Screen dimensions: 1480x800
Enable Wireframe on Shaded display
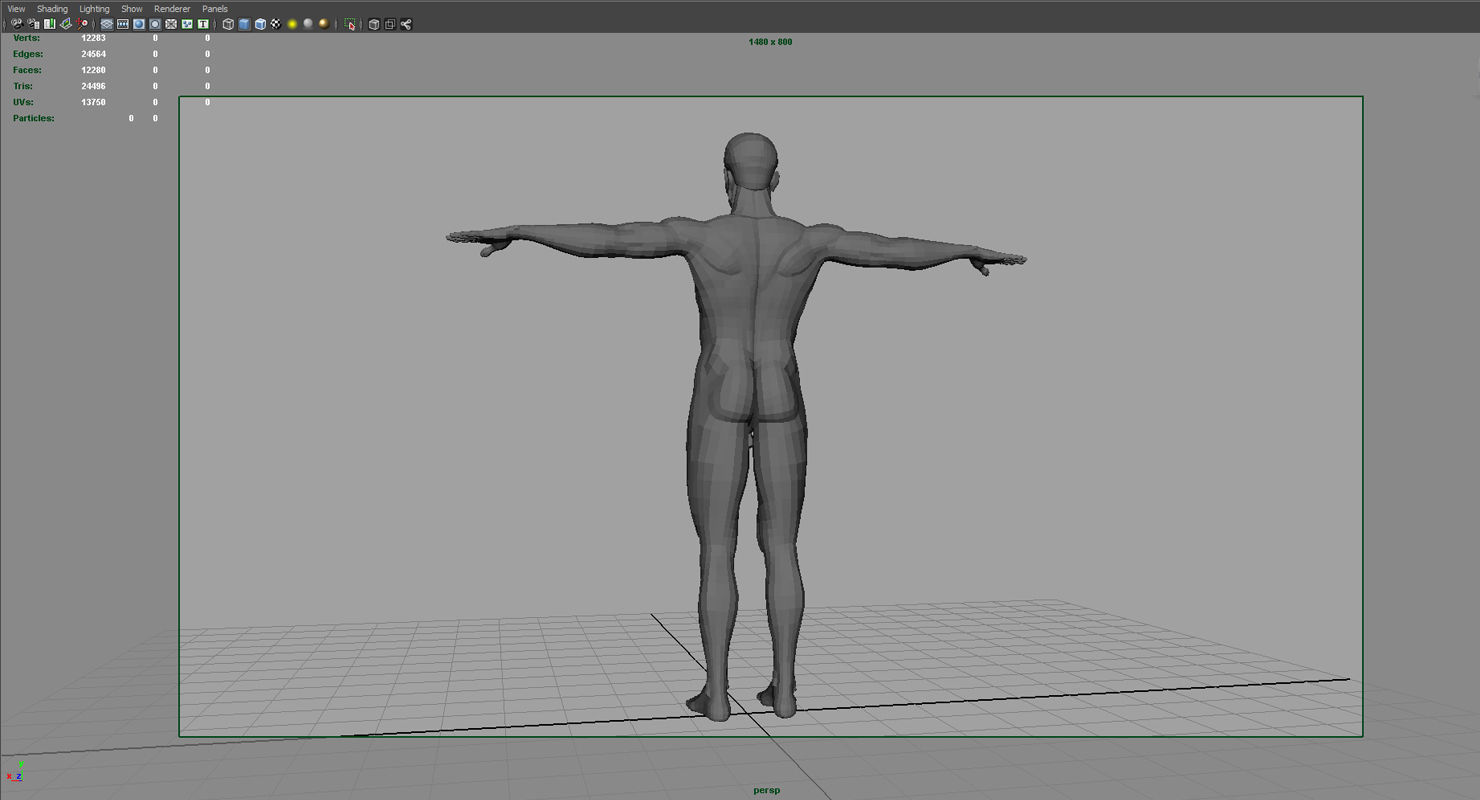[260, 24]
